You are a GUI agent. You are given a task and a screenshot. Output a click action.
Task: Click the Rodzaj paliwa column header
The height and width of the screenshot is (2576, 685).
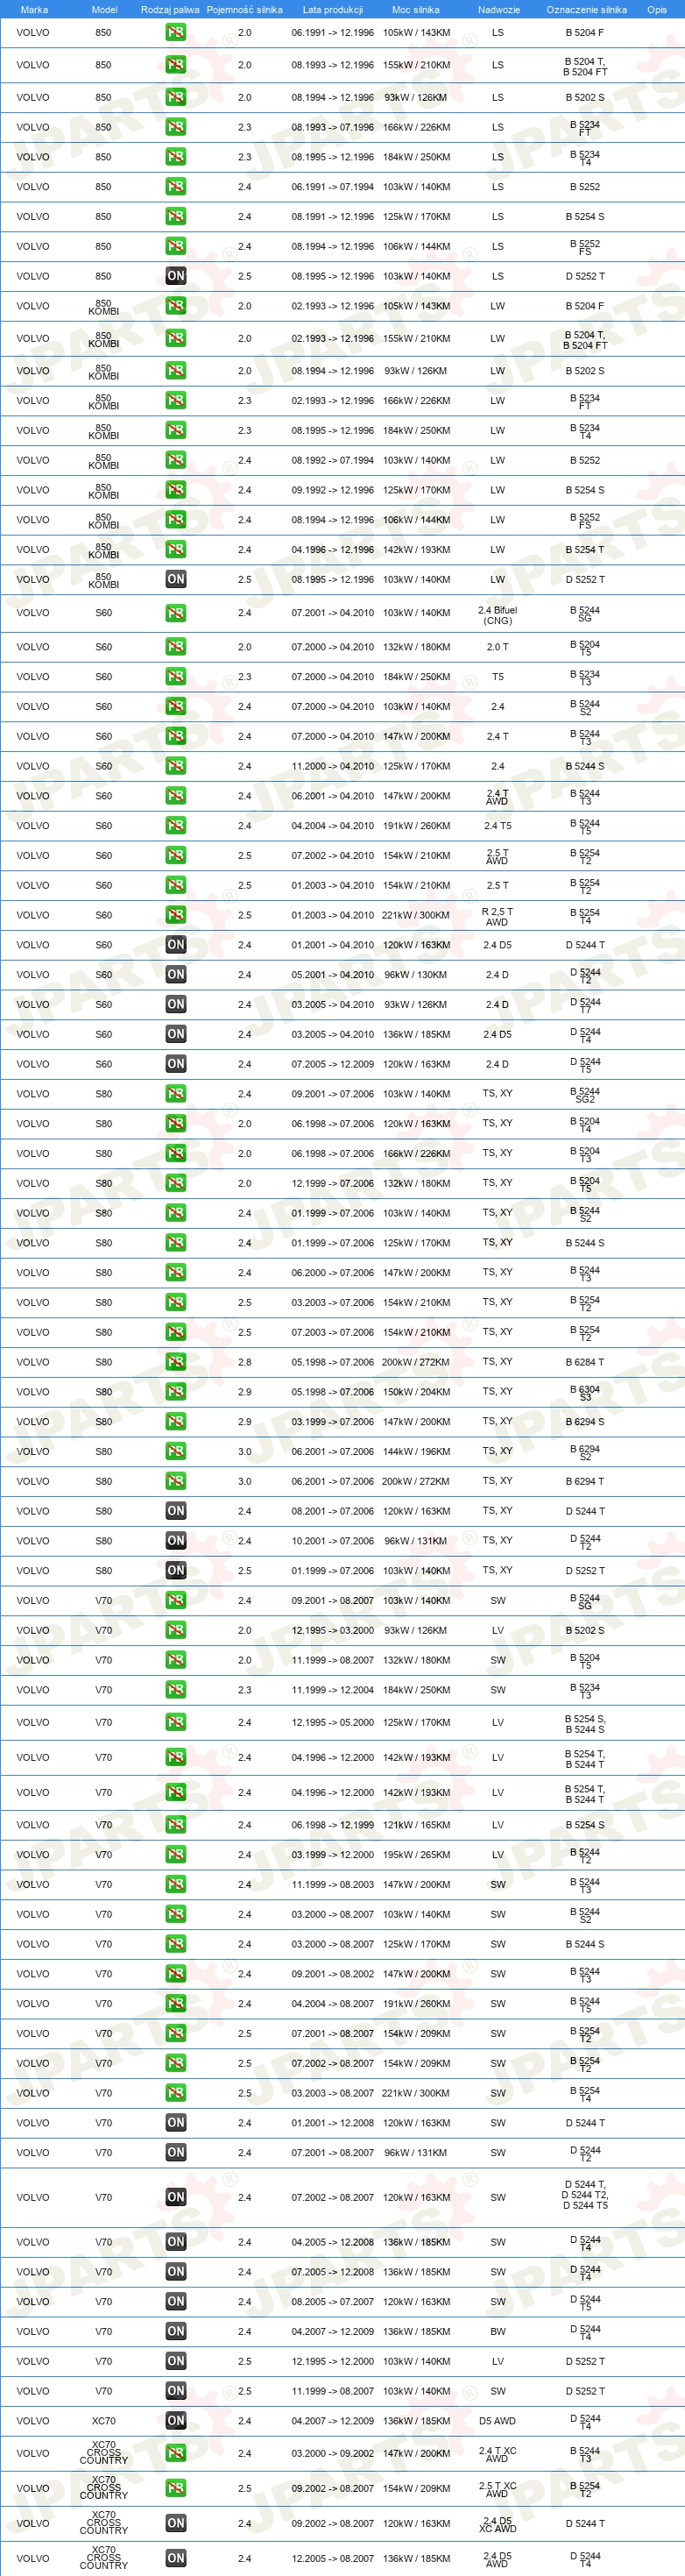point(170,9)
